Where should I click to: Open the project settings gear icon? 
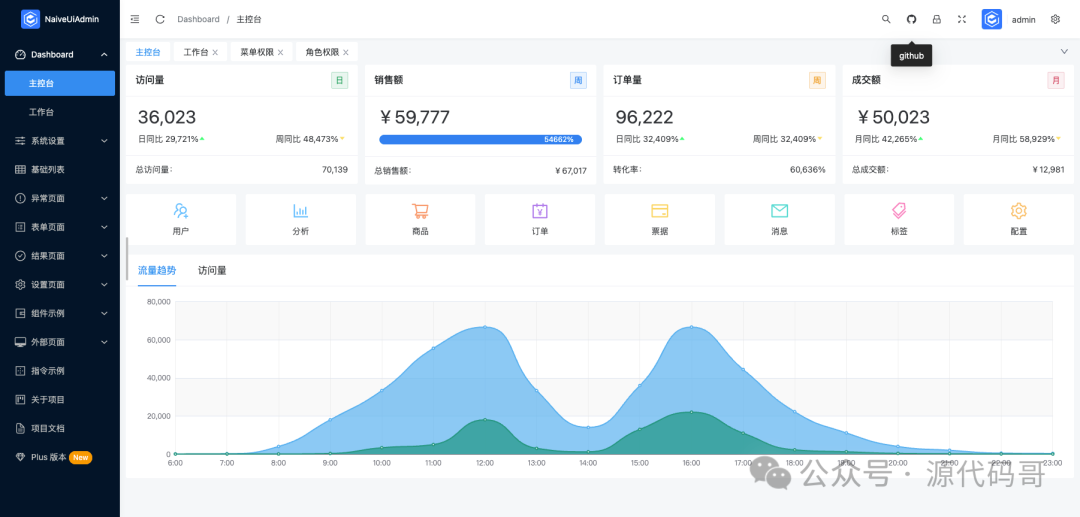pos(1055,19)
